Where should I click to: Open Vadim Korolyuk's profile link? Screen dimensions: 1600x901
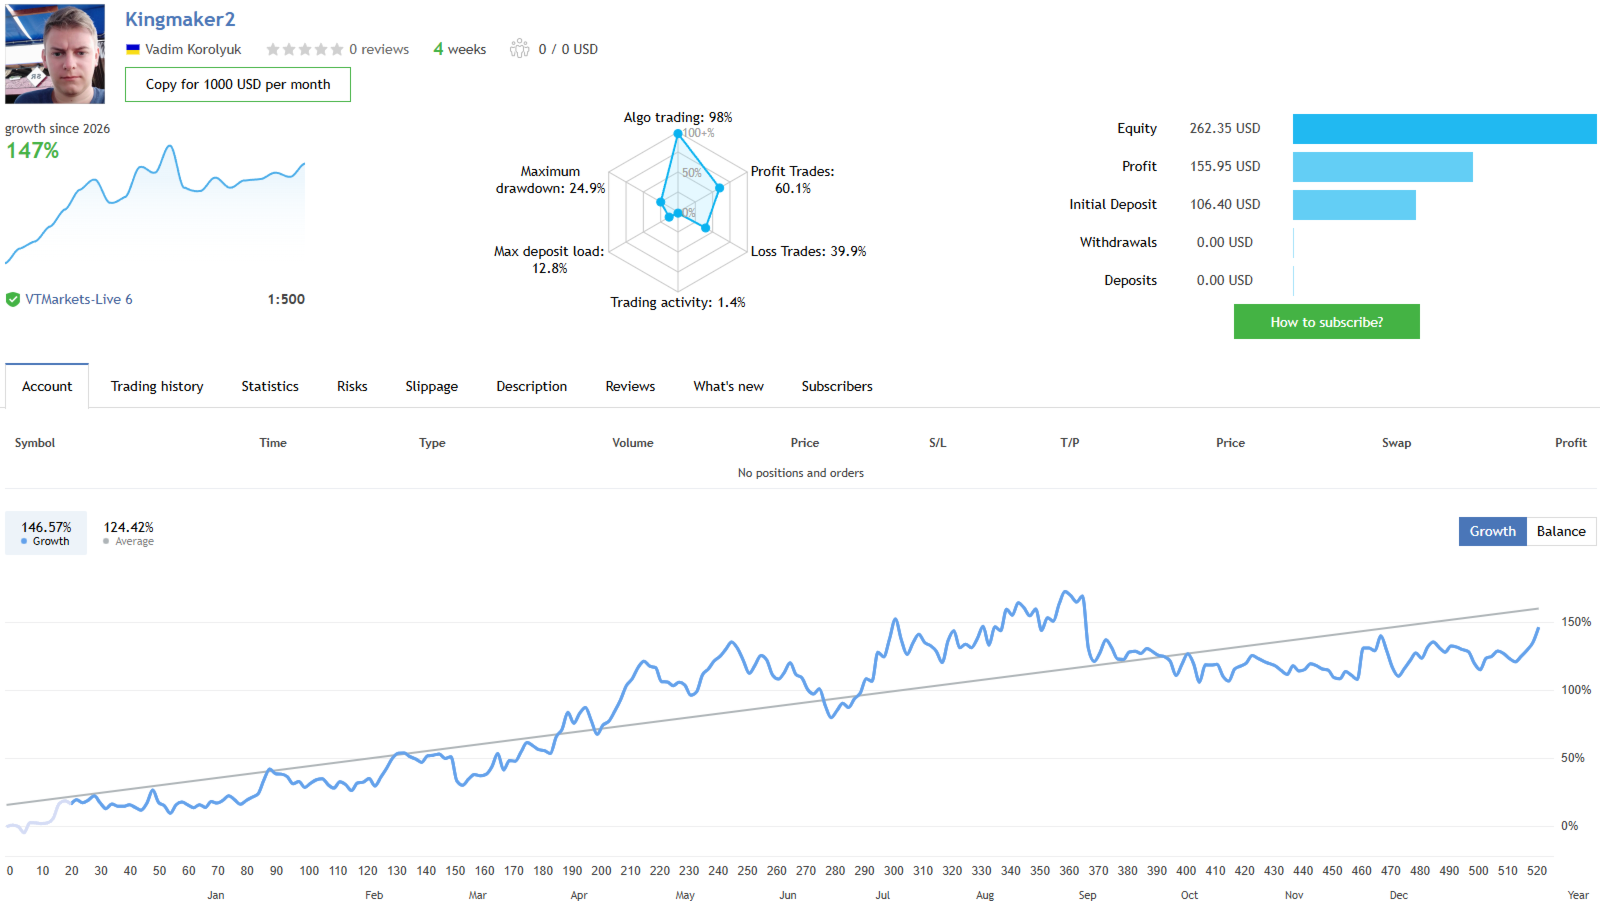tap(193, 49)
